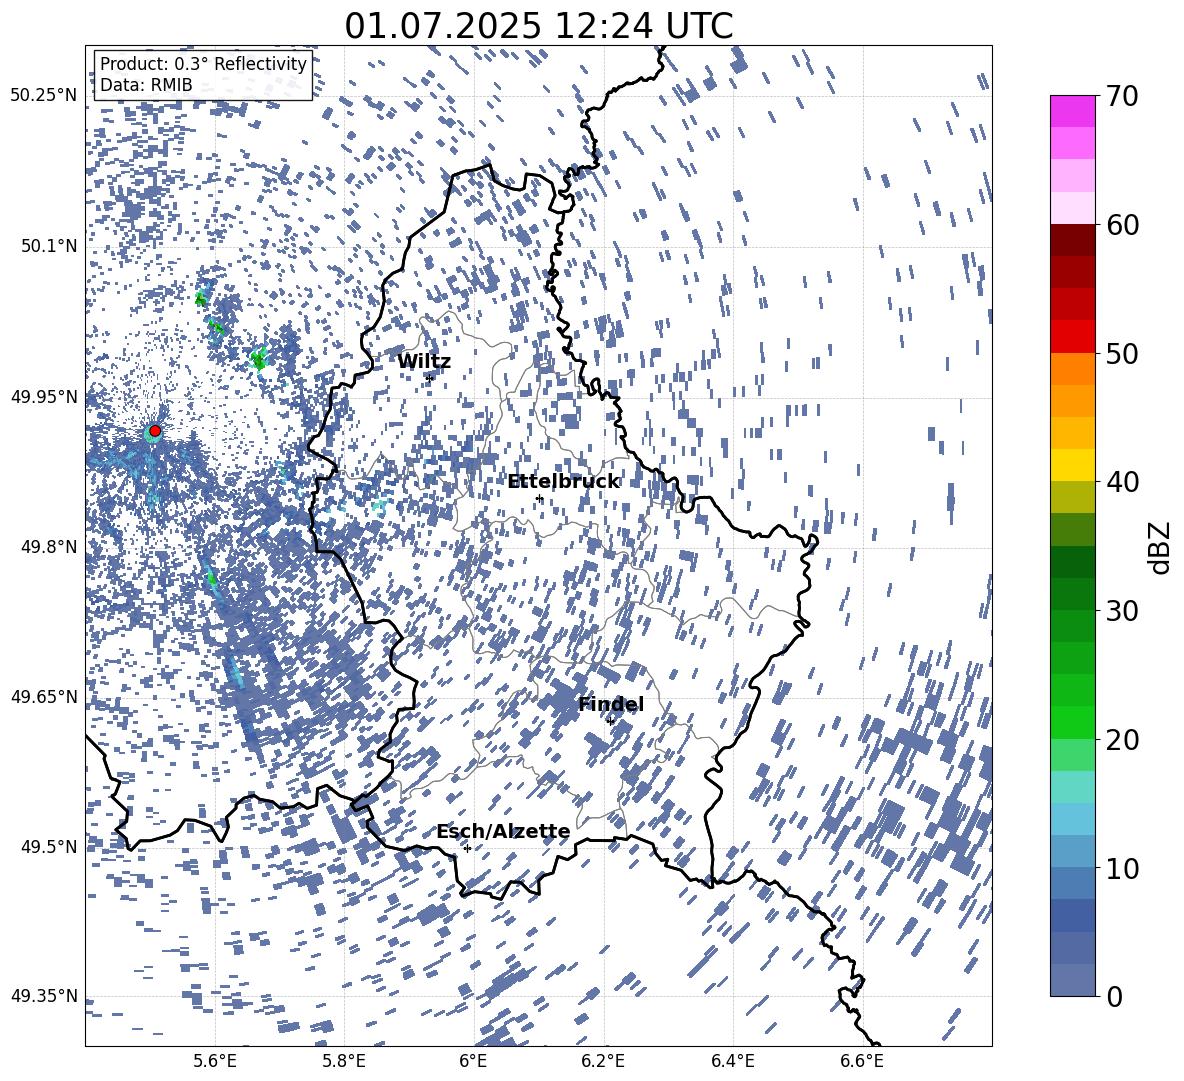1184x1081 pixels.
Task: Click the dBZ colorbar axis label
Action: point(1159,547)
